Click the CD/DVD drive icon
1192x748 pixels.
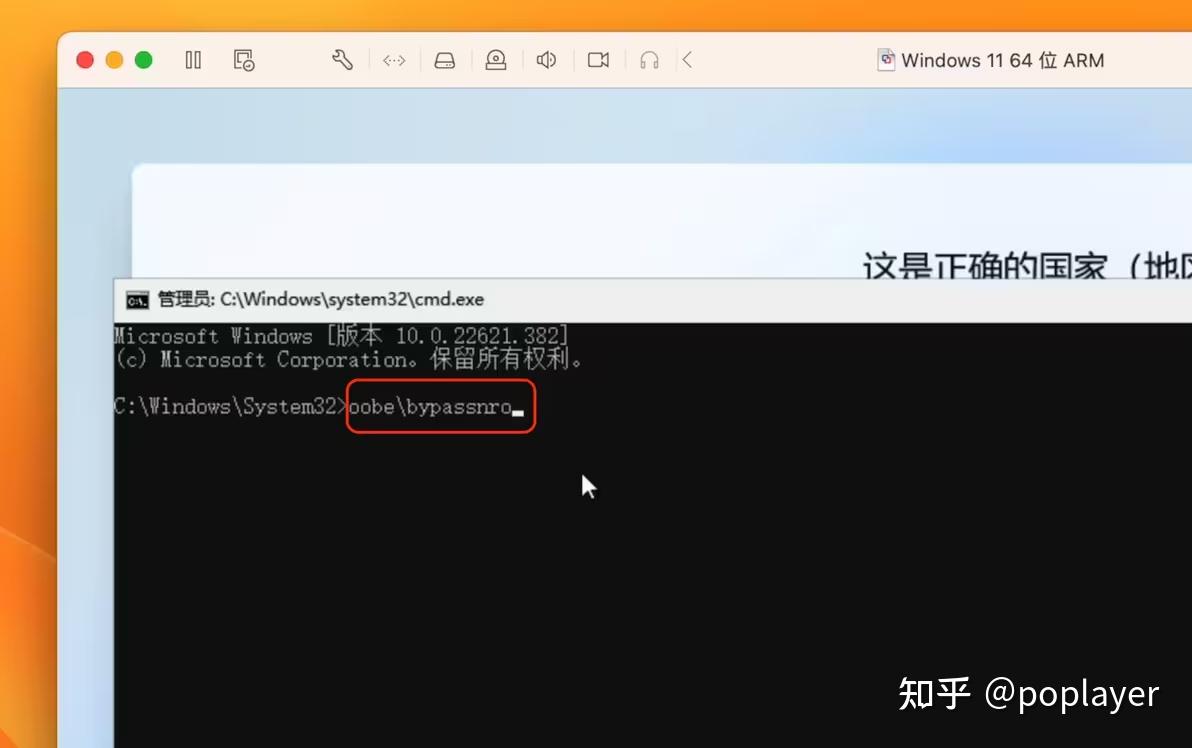coord(496,60)
